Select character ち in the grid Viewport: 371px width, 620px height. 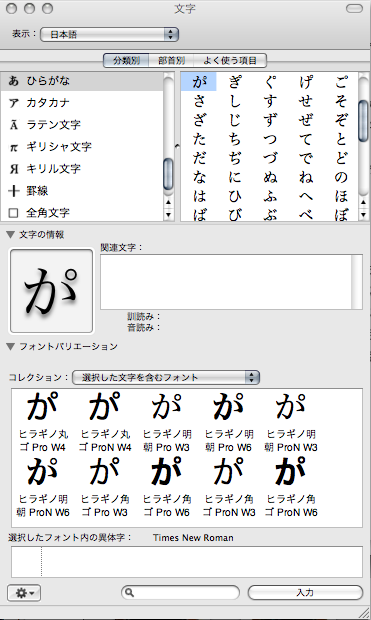(235, 139)
